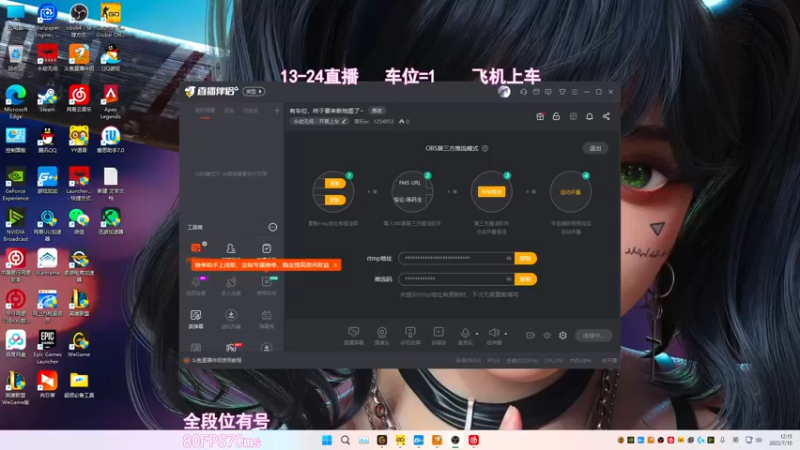Screen dimensions: 800x450
Task: Copy the stream code with the yellow button
Action: pyautogui.click(x=526, y=279)
